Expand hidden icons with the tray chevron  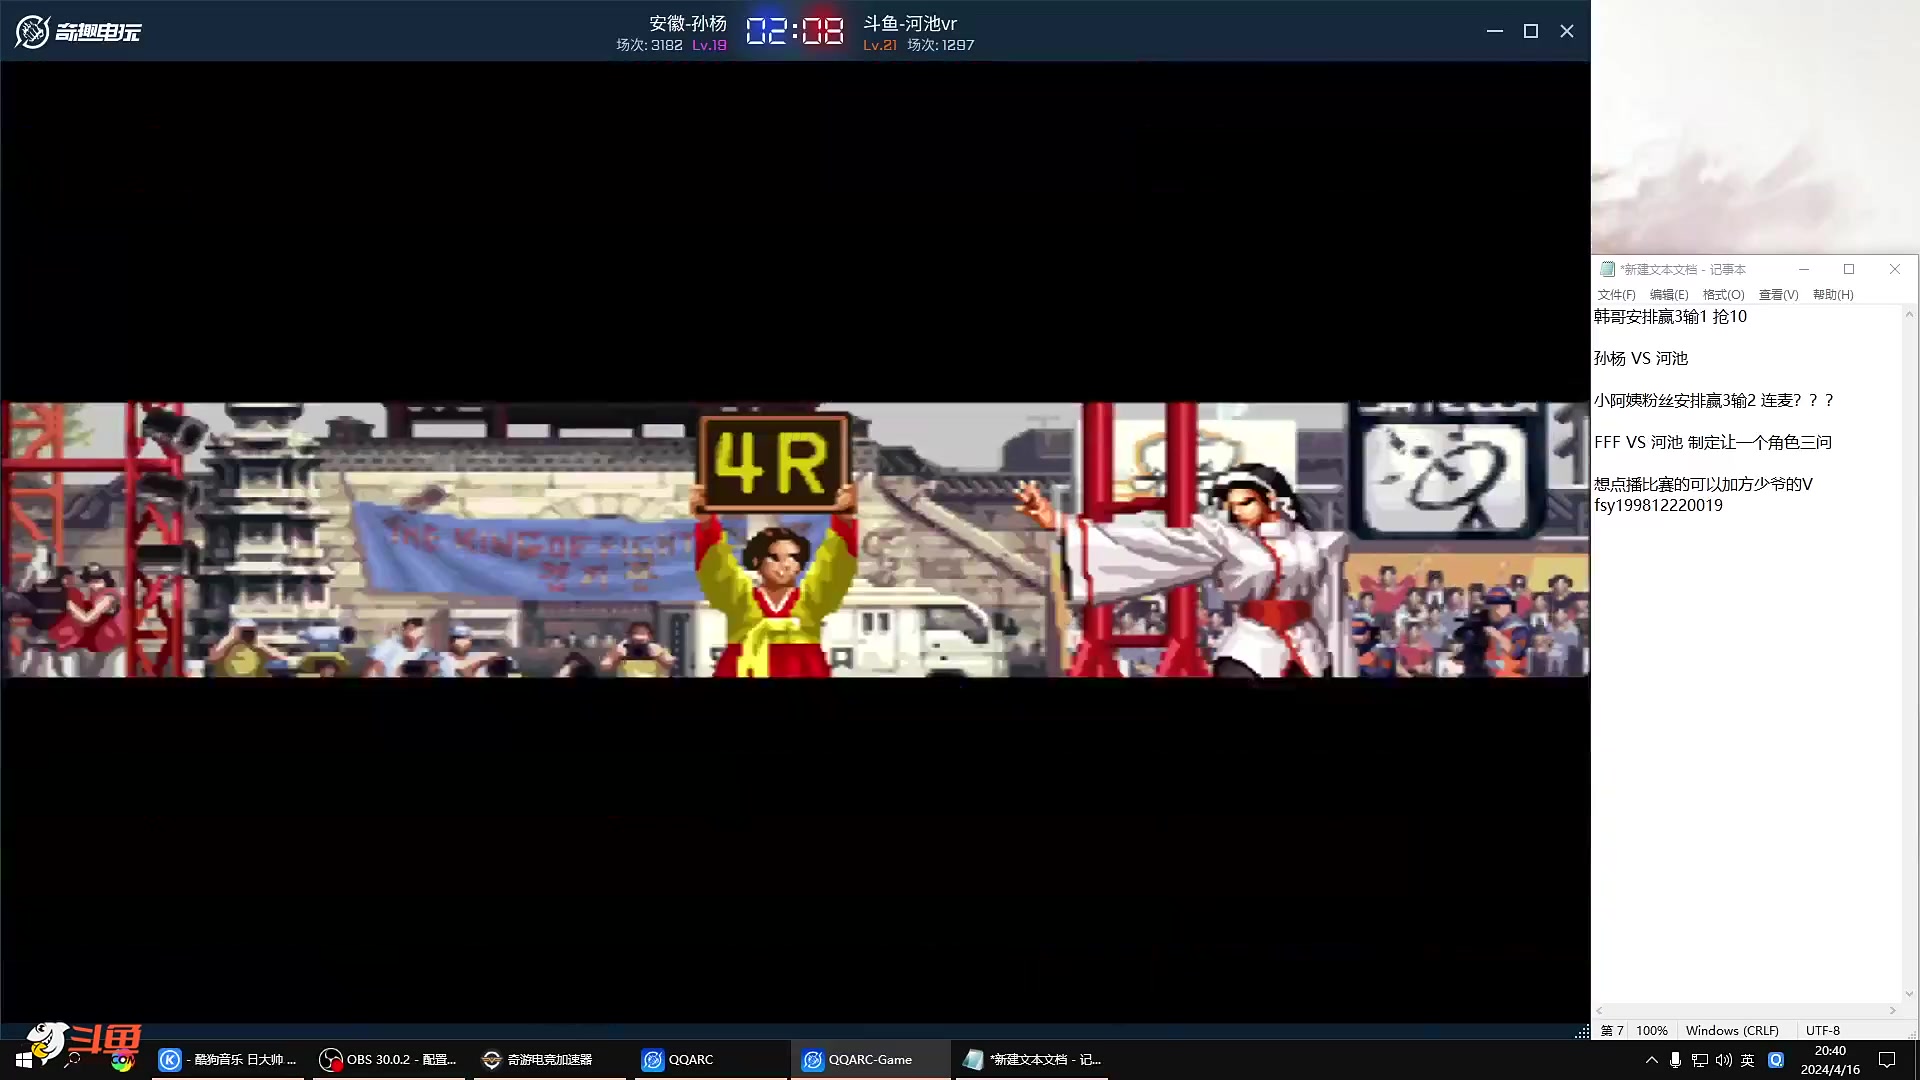click(1651, 1059)
